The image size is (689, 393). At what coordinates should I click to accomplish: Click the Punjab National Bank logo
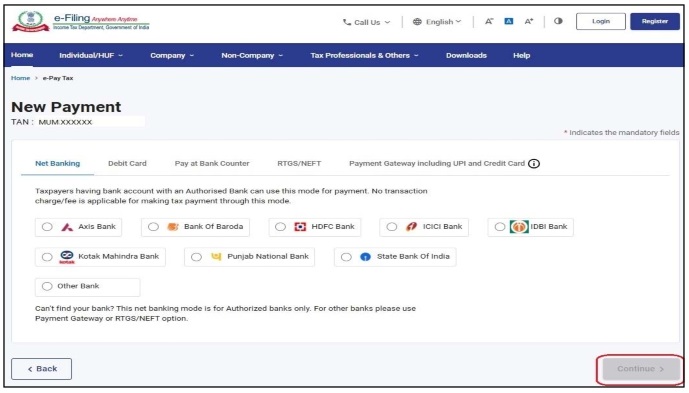[216, 256]
